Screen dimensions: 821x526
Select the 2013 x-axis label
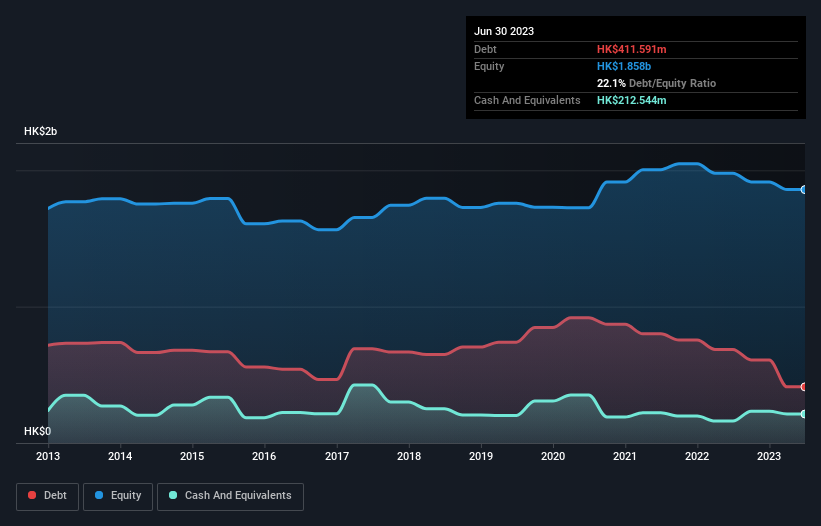click(x=49, y=456)
